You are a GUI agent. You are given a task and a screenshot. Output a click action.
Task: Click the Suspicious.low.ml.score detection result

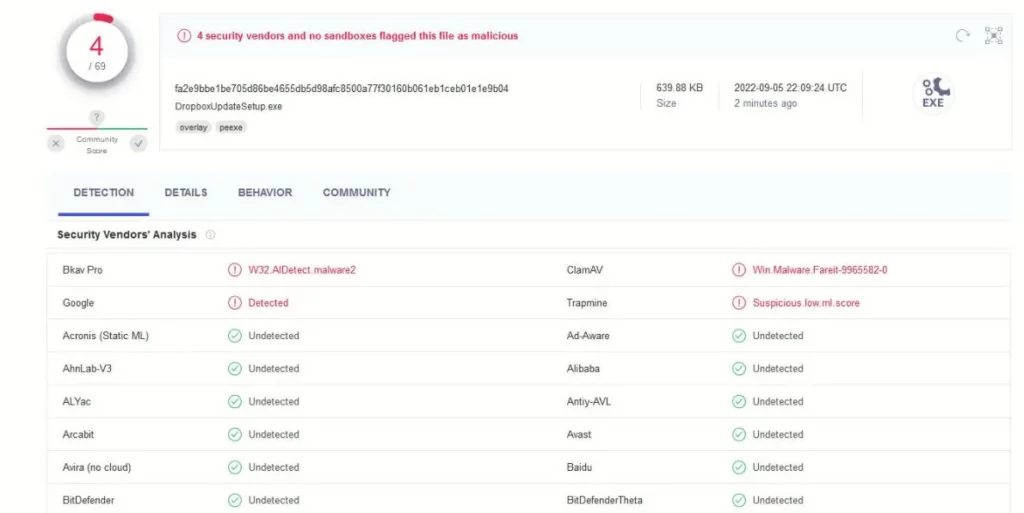tap(805, 303)
